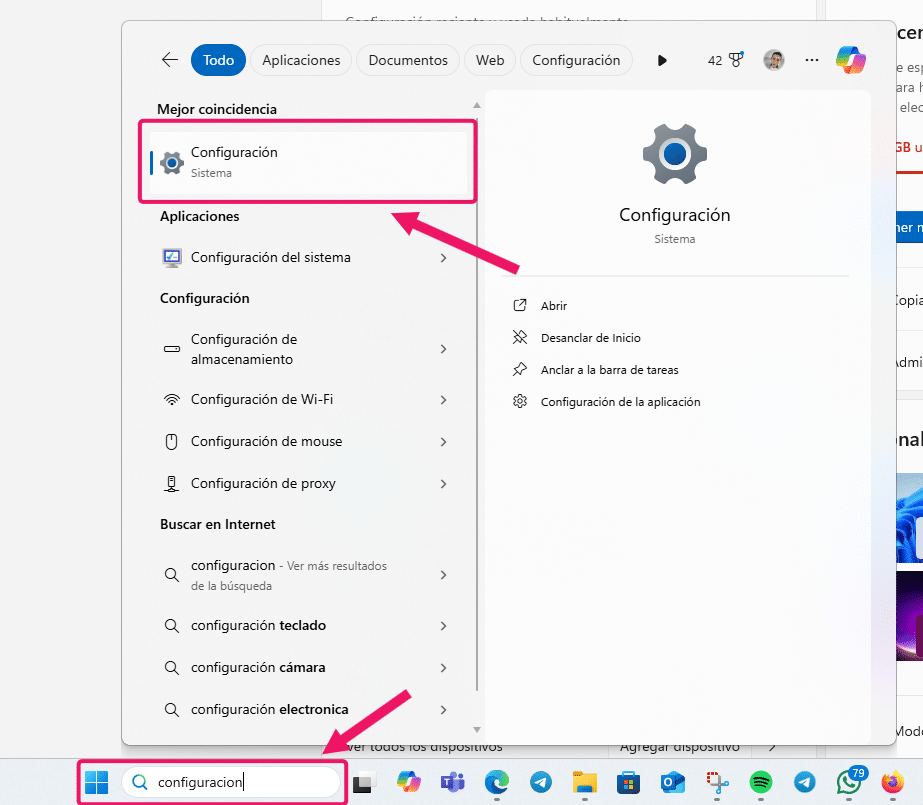This screenshot has width=923, height=805.
Task: Launch Copilot from the taskbar
Action: coord(409,782)
